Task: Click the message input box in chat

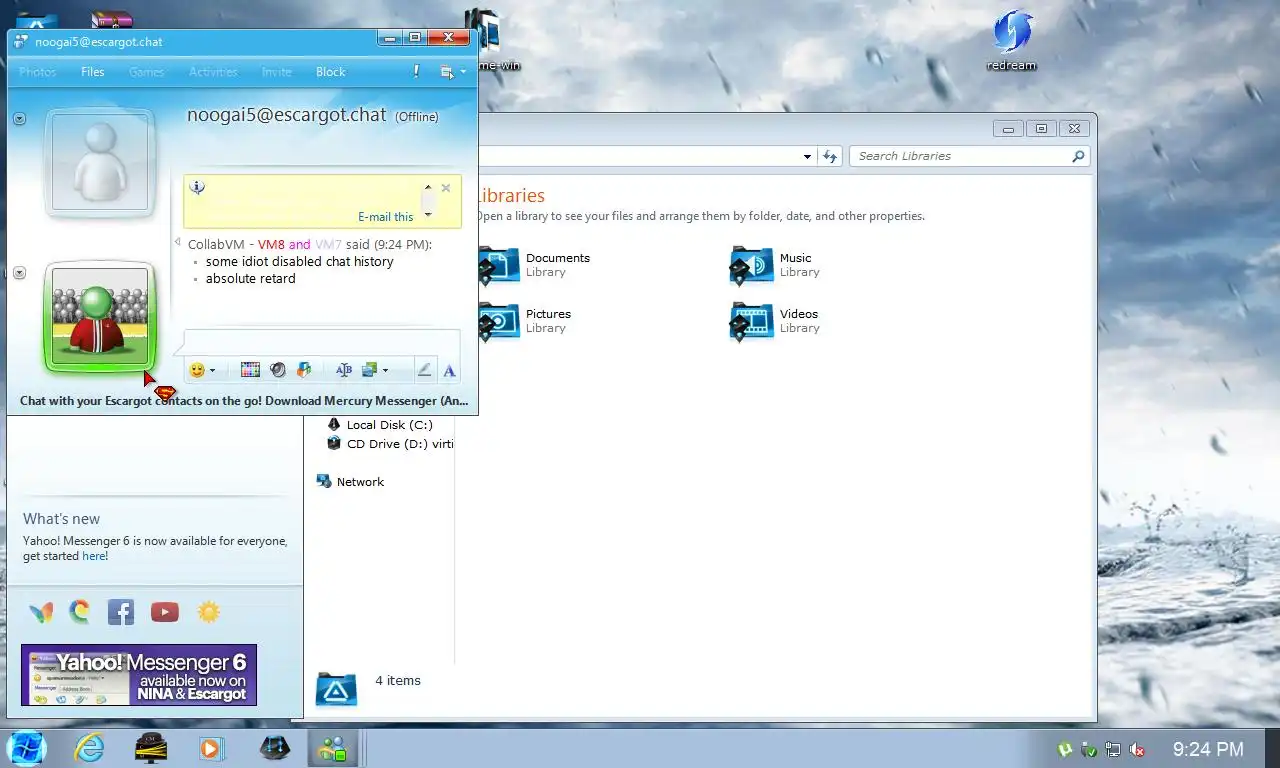Action: [x=322, y=341]
